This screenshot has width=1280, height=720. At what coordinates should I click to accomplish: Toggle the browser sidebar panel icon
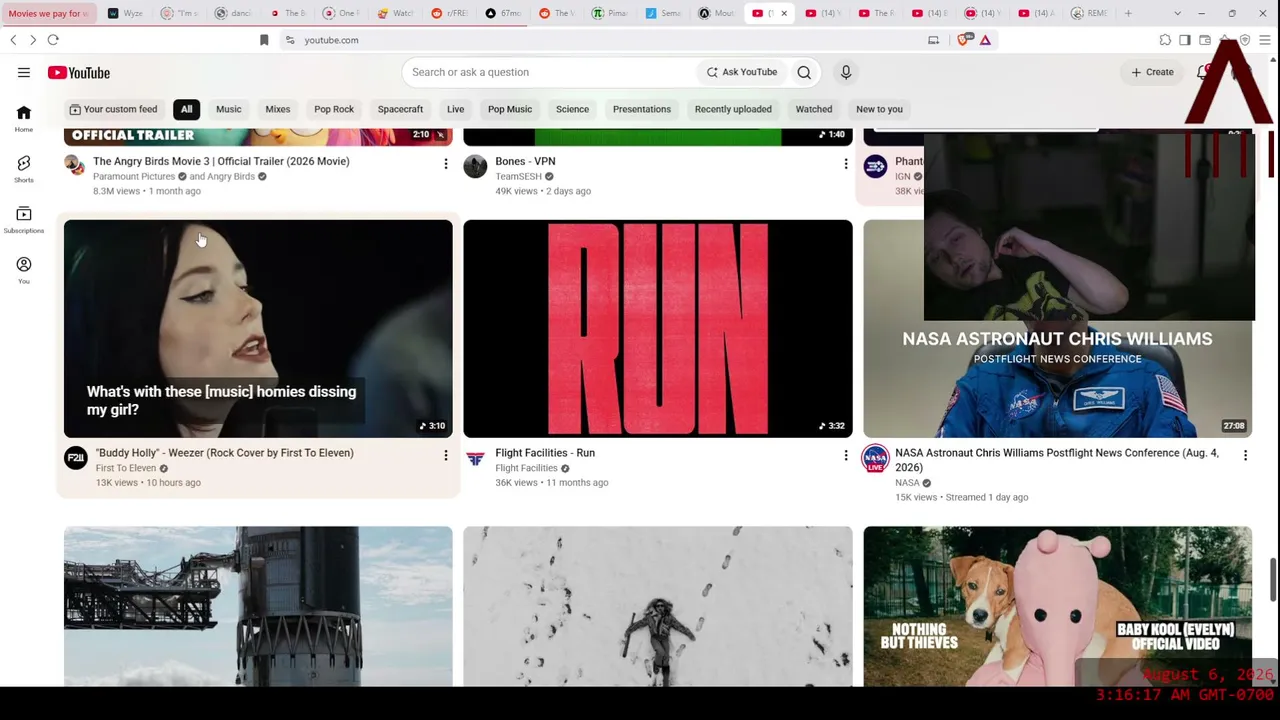[1185, 40]
